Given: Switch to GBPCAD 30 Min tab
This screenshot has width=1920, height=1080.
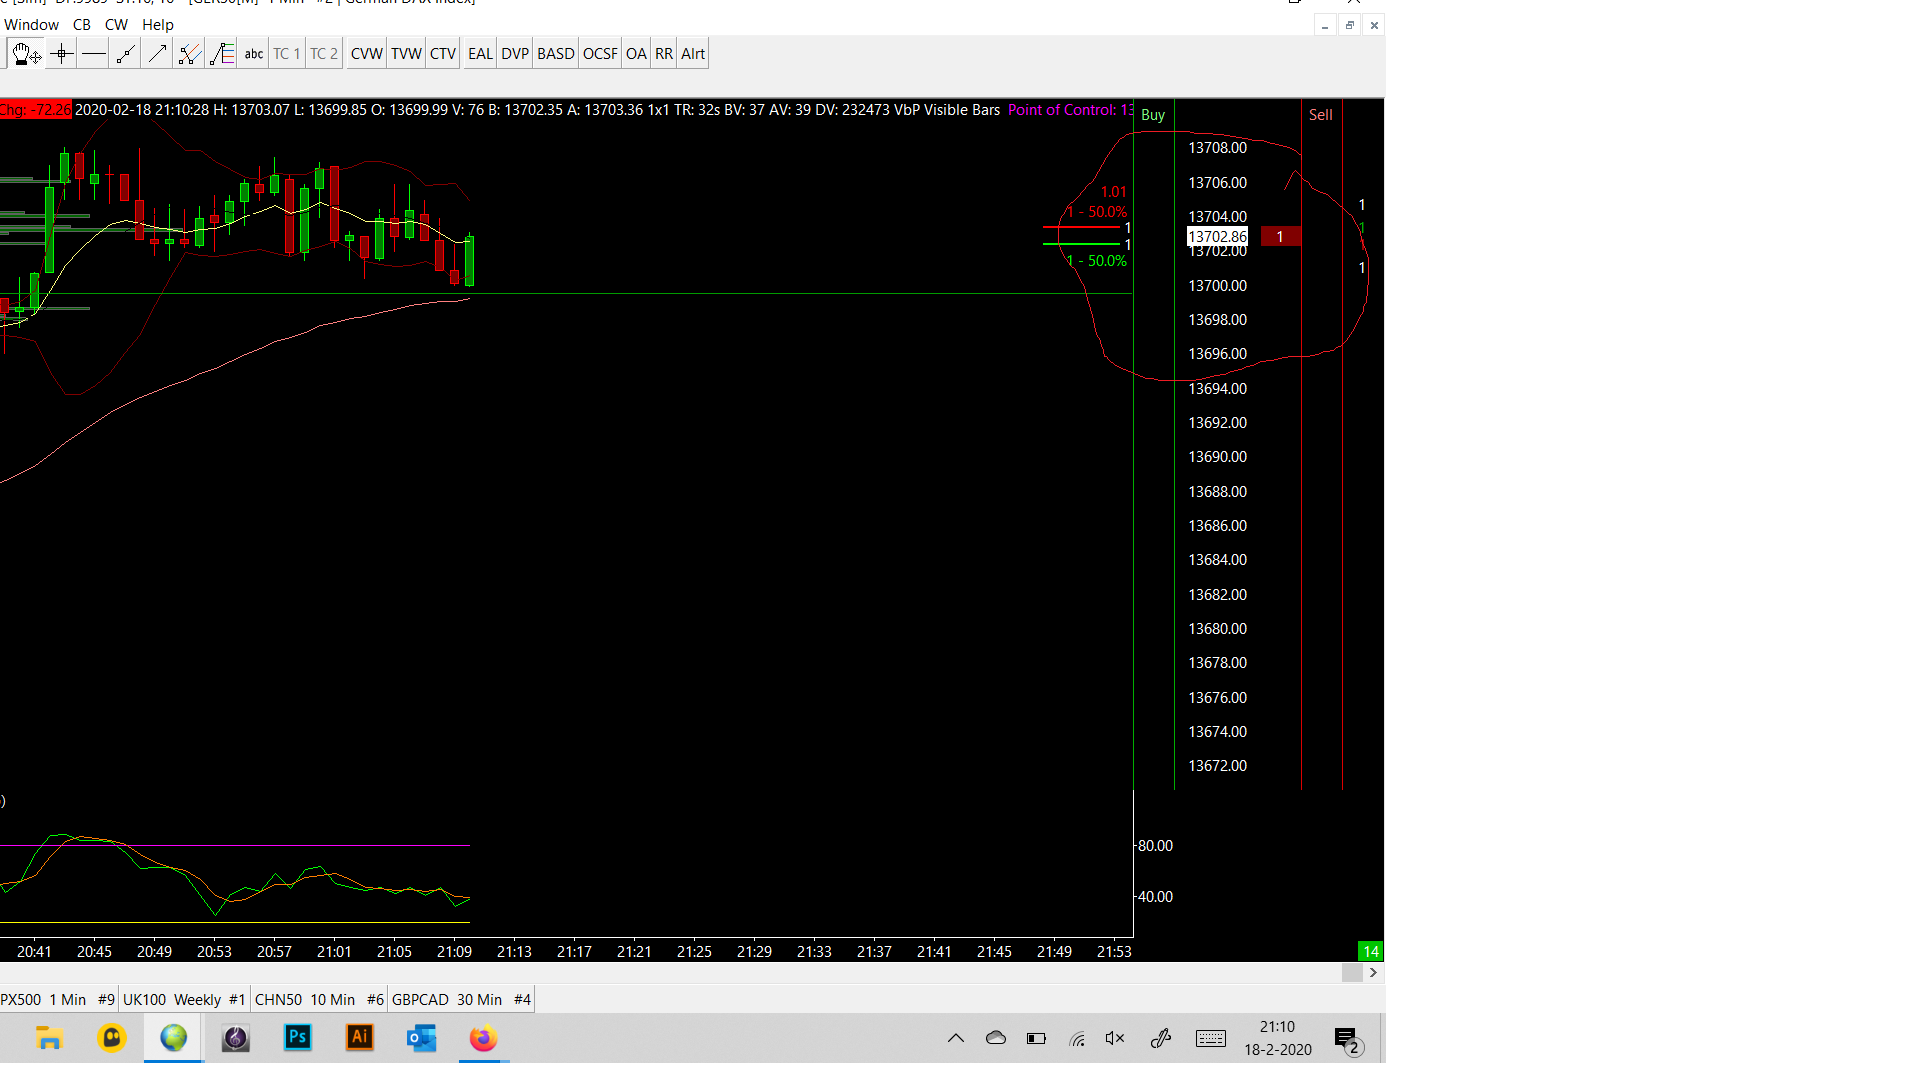Looking at the screenshot, I should (x=461, y=999).
